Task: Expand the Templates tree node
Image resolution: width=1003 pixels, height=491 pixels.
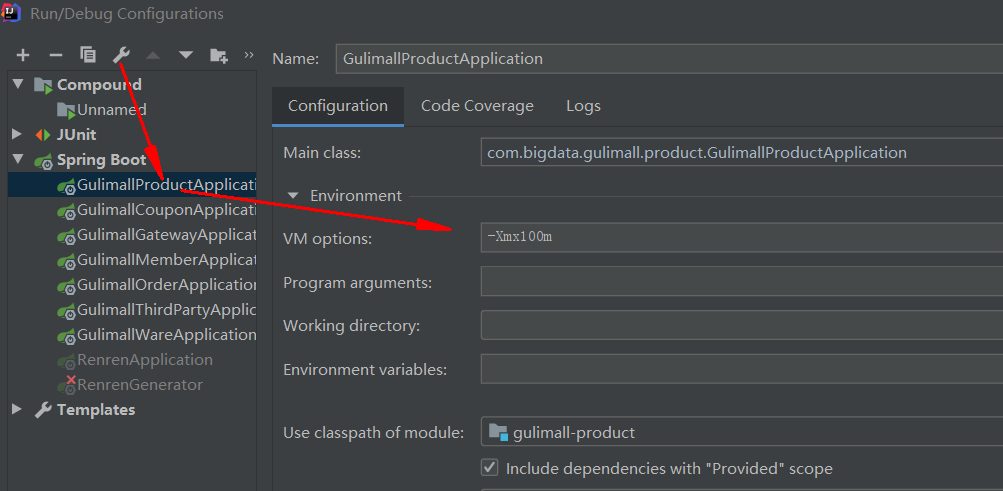Action: tap(17, 409)
